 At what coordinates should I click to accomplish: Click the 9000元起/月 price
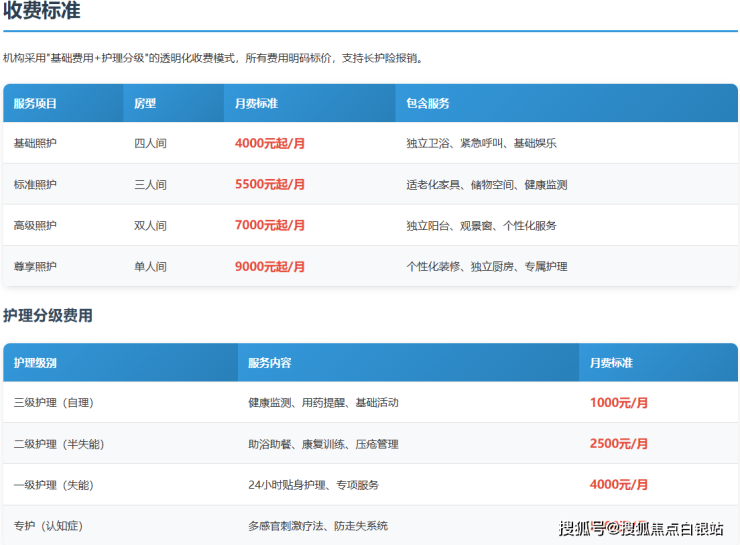(270, 267)
